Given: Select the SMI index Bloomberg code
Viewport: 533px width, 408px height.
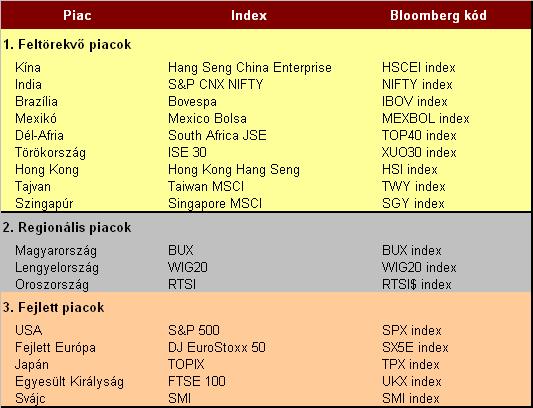Looking at the screenshot, I should (x=411, y=398).
